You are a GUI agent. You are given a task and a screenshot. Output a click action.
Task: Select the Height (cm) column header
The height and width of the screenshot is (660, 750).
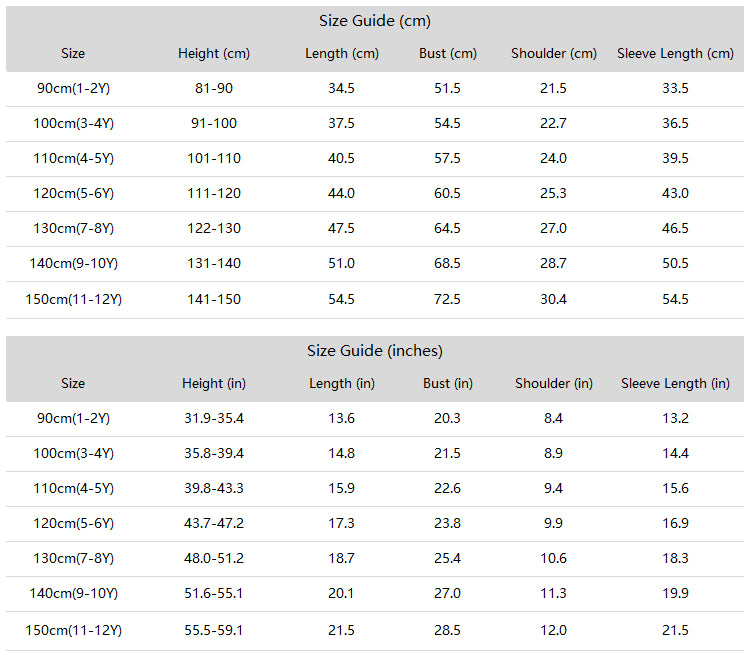[214, 54]
